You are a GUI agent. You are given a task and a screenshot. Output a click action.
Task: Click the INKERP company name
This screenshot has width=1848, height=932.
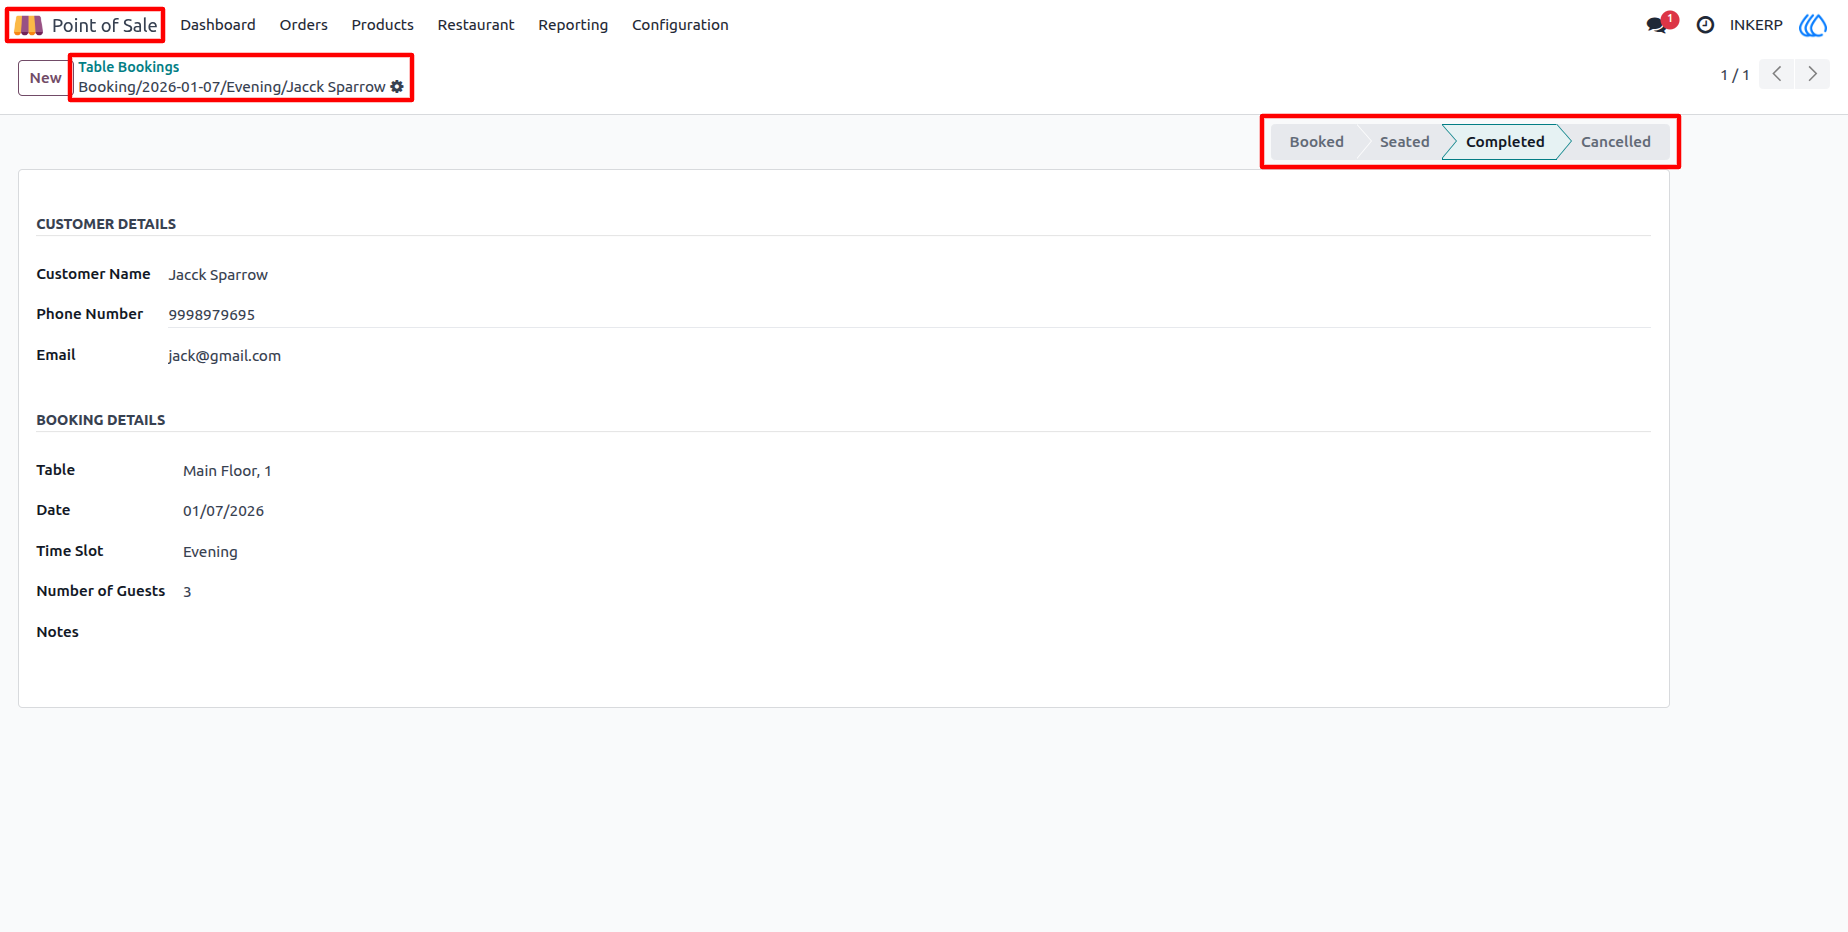click(1756, 25)
